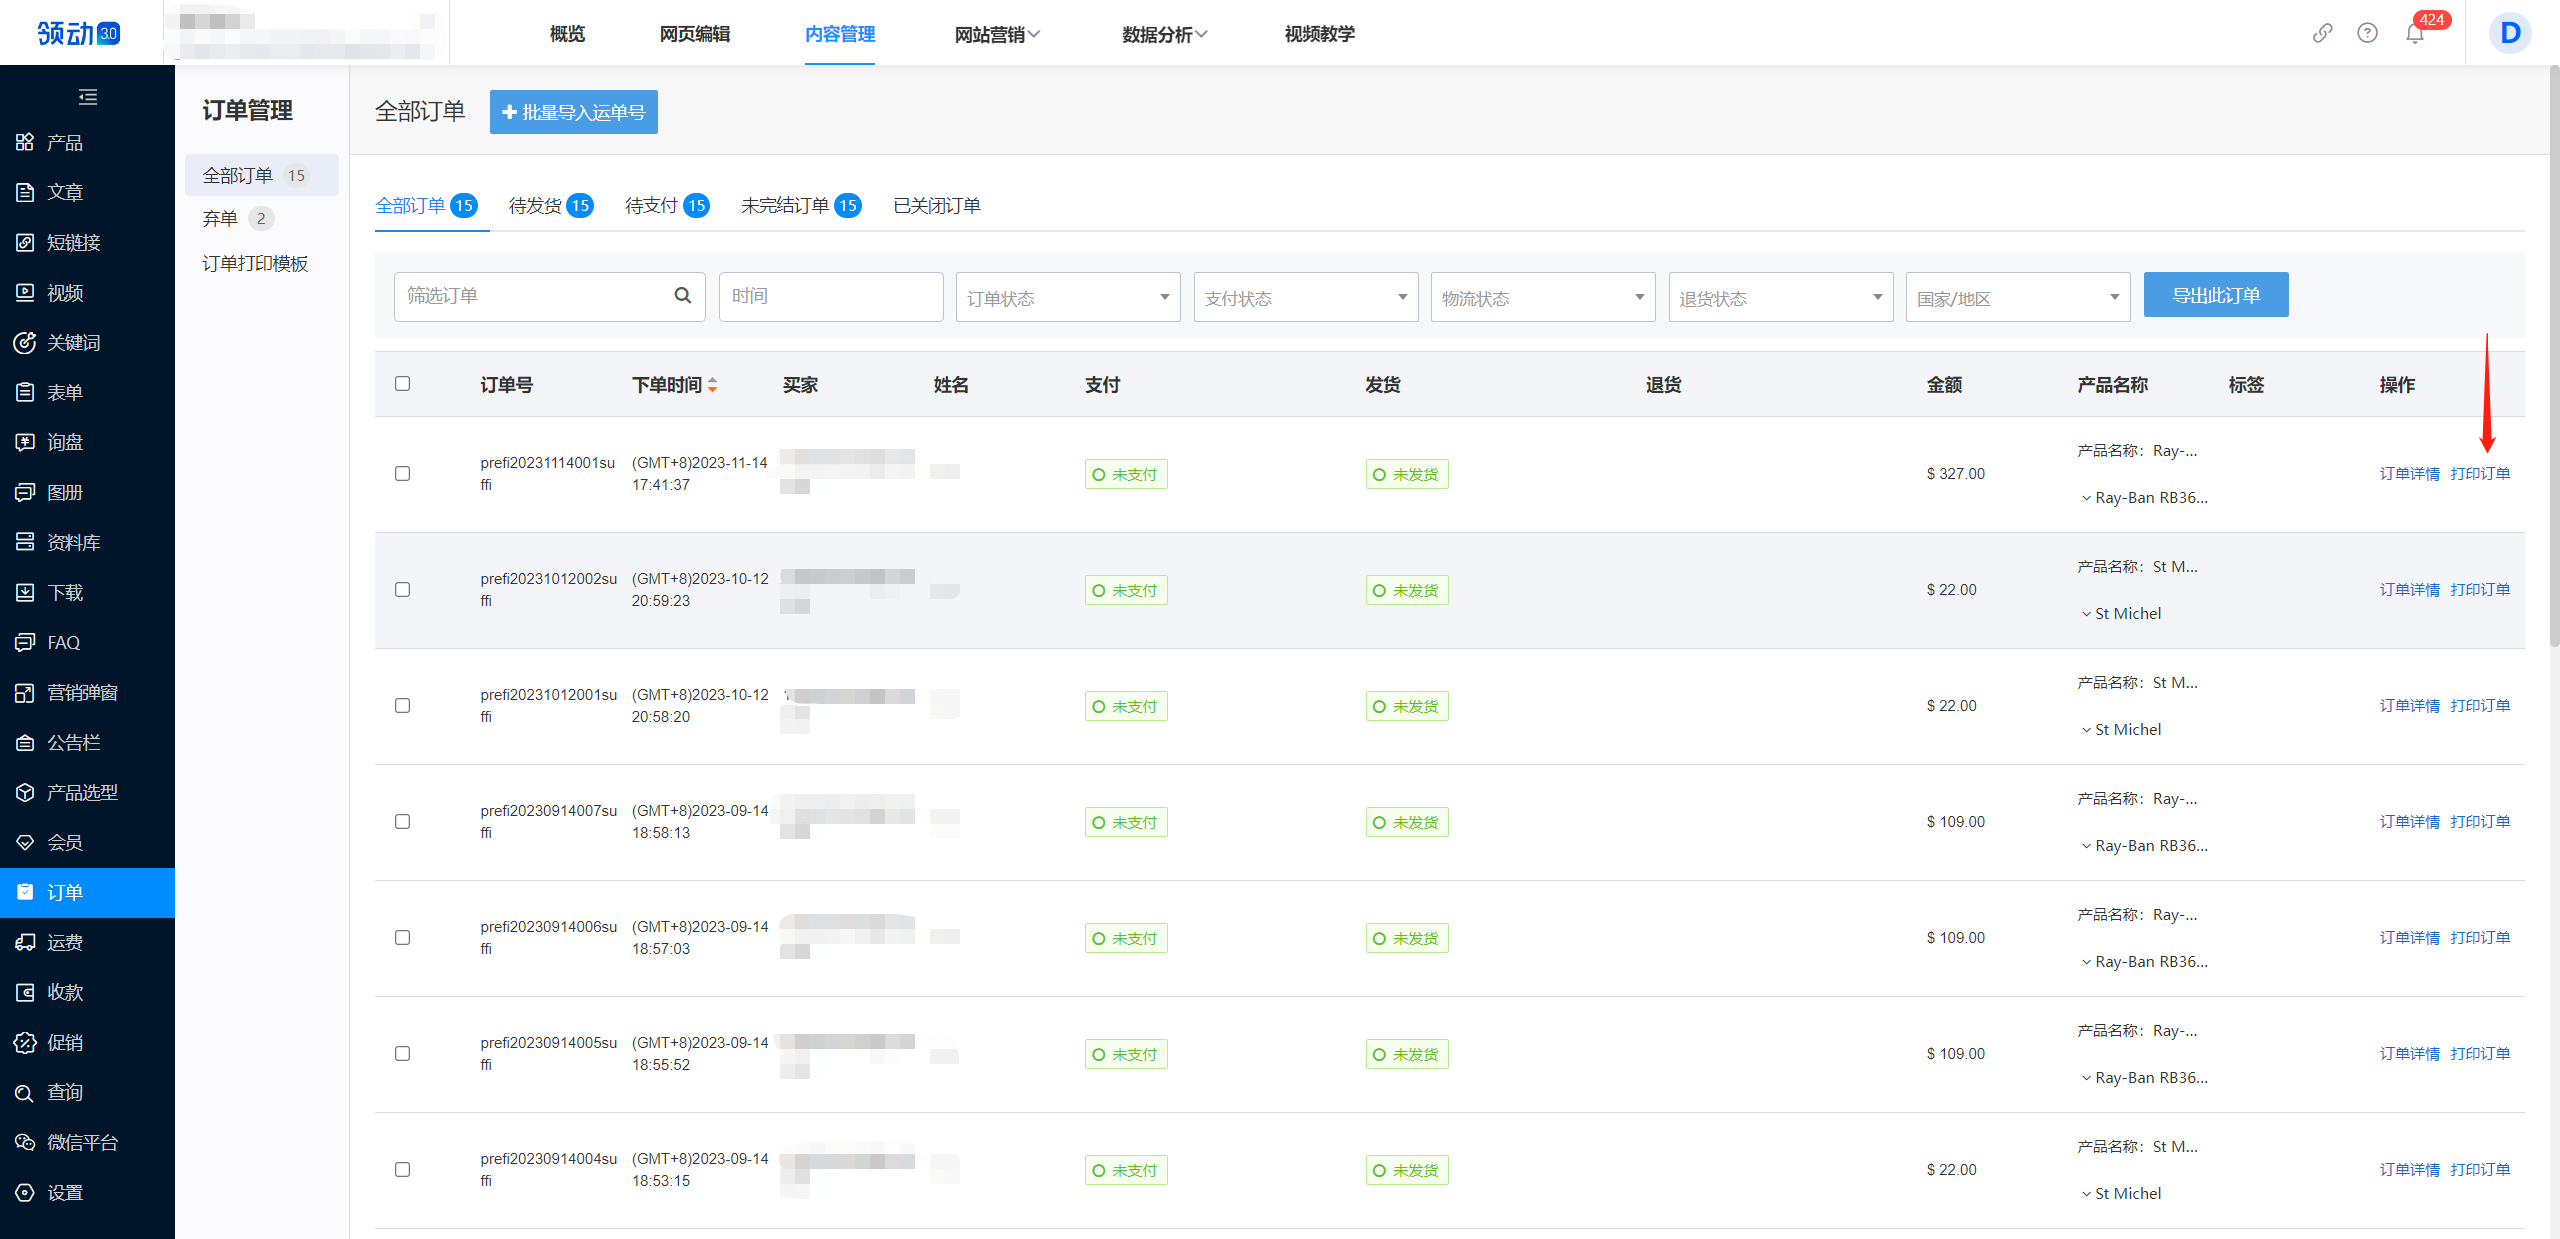Viewport: 2560px width, 1239px height.
Task: Click the 批量导入运单号 button
Action: 573,112
